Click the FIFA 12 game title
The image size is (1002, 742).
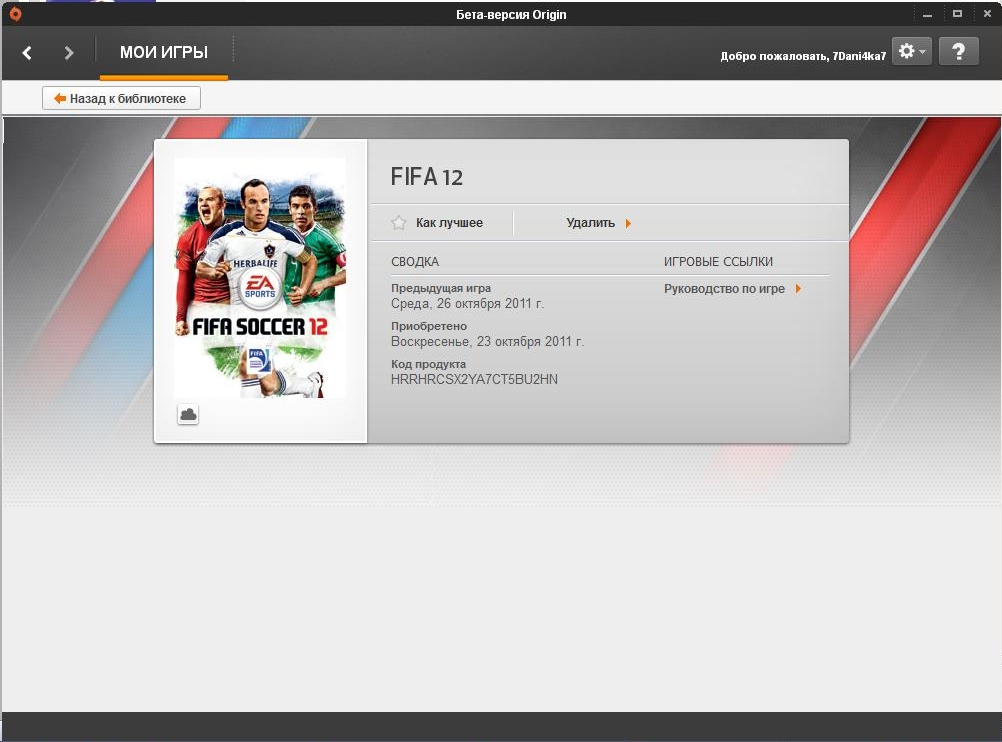pos(426,177)
